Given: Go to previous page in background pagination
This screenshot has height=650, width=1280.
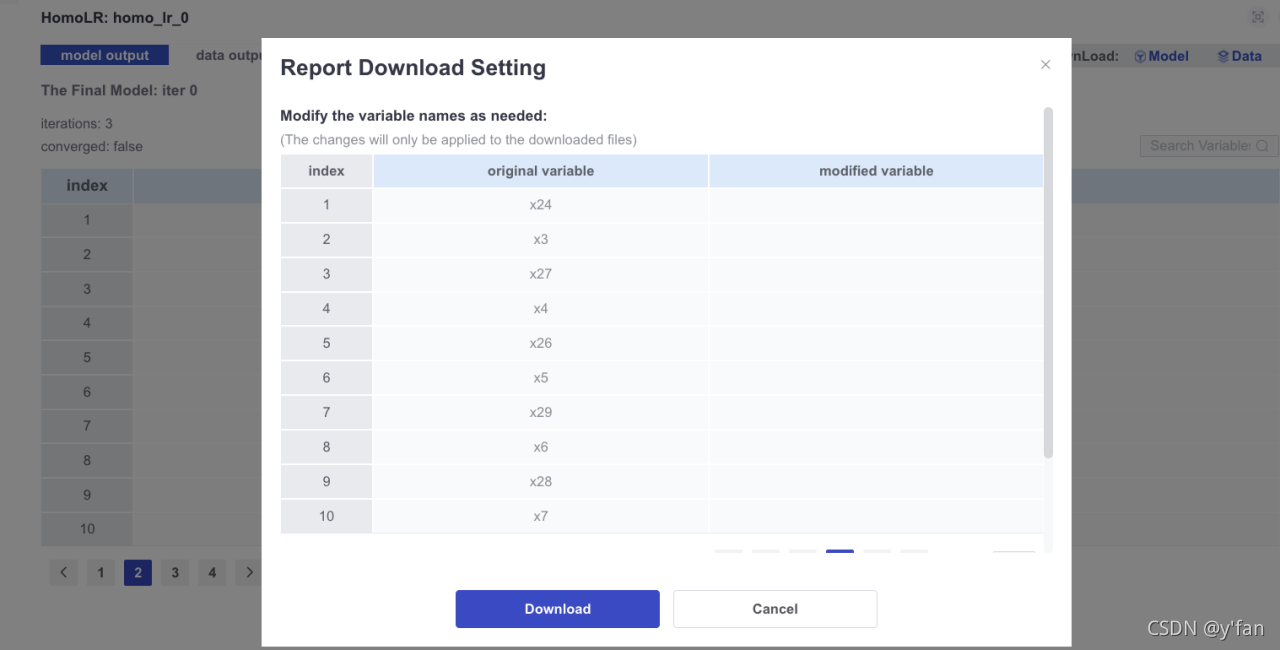Looking at the screenshot, I should [63, 573].
